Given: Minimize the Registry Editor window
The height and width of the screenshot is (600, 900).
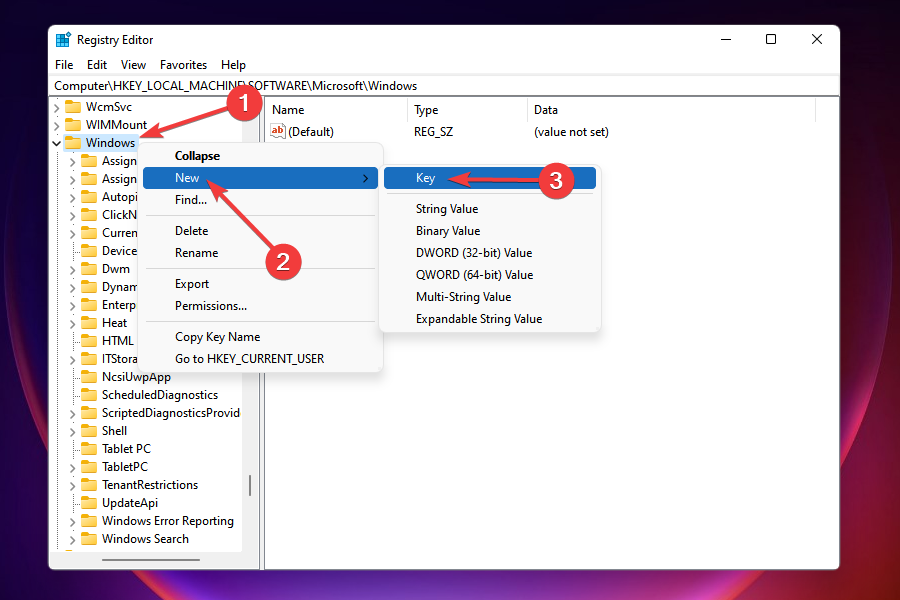Looking at the screenshot, I should [726, 39].
